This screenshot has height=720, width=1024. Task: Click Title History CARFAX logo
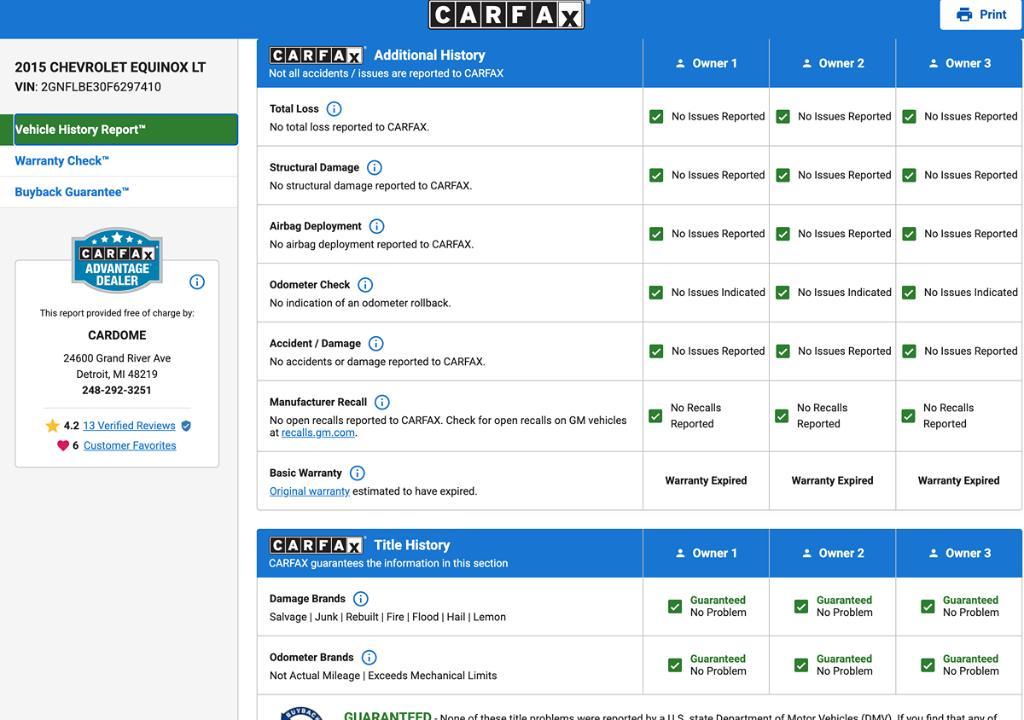click(316, 545)
